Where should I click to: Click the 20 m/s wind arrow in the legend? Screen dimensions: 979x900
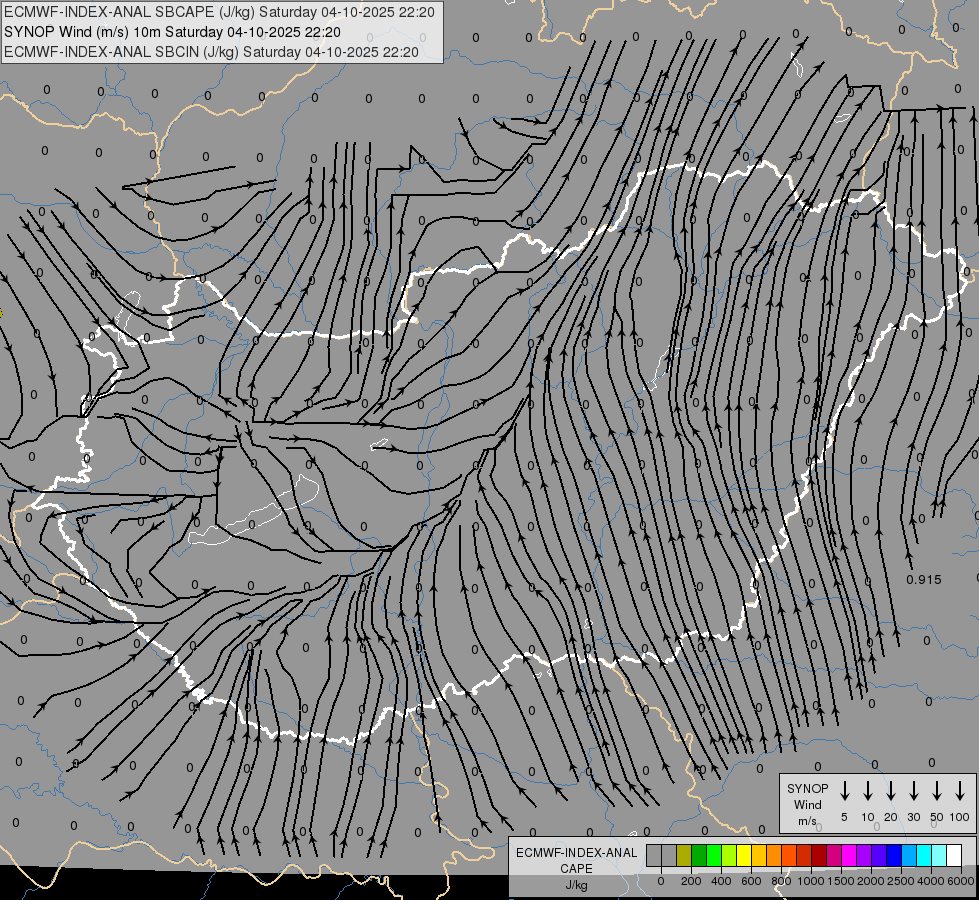click(890, 790)
